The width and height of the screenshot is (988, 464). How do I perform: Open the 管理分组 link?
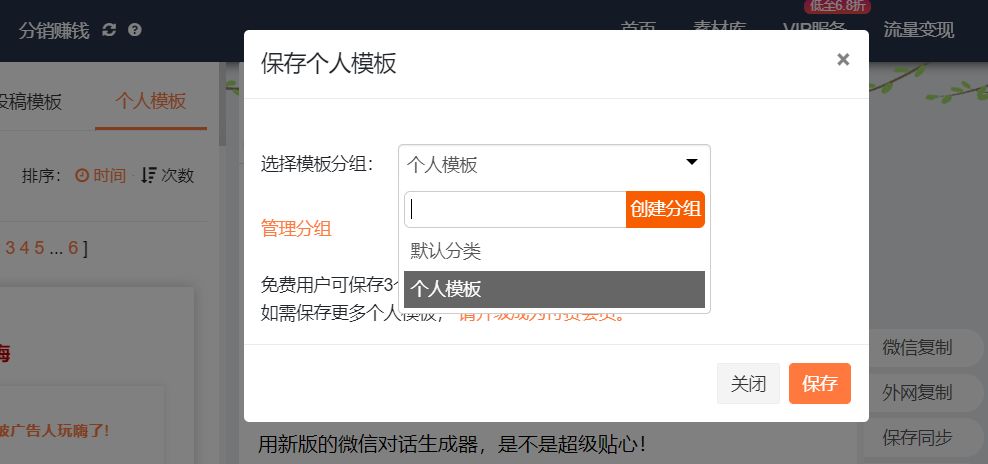(296, 228)
